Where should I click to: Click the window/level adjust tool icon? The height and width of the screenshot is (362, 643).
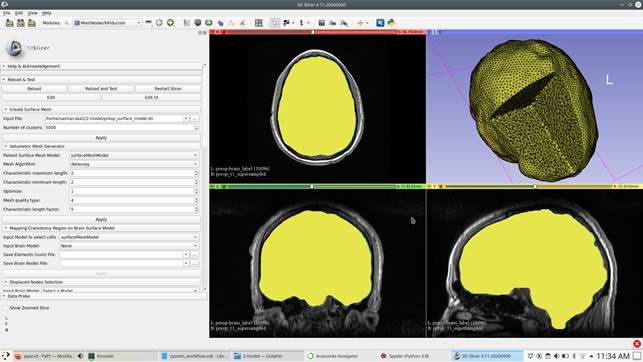(x=286, y=23)
